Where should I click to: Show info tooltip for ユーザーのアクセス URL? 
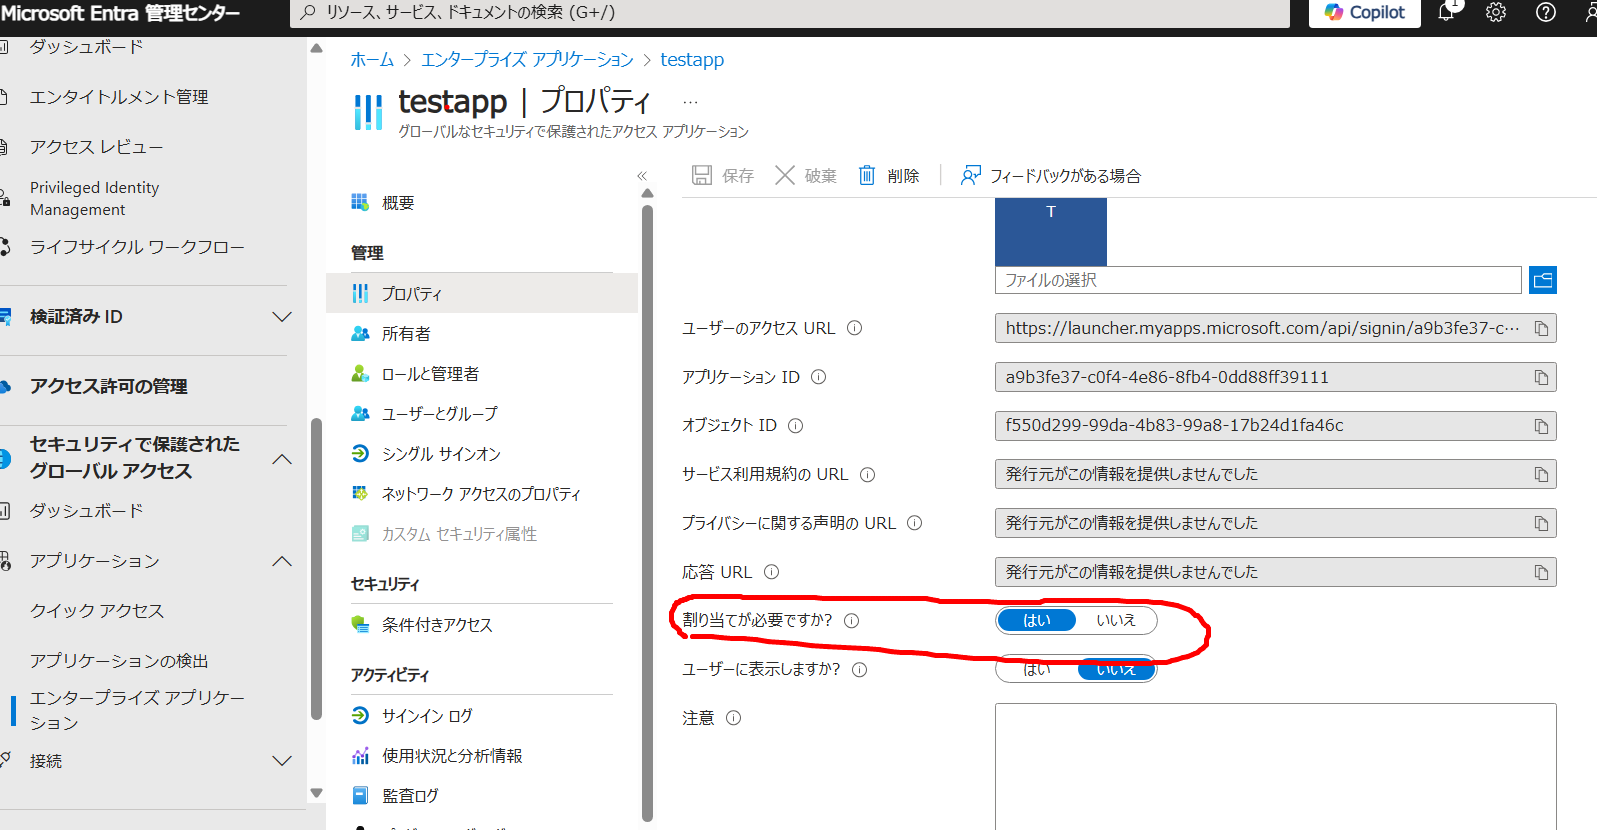coord(855,328)
